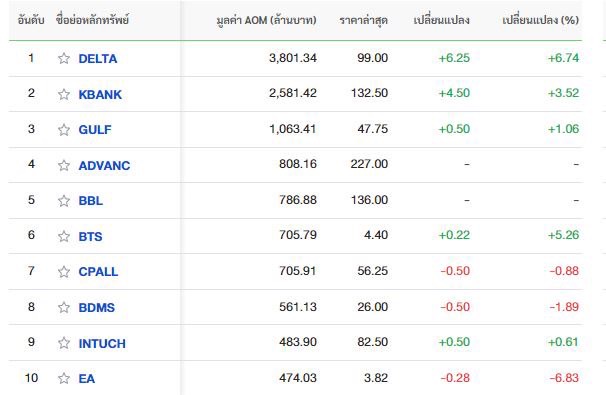Image resolution: width=606 pixels, height=395 pixels.
Task: Open the DELTA stock link
Action: [98, 59]
